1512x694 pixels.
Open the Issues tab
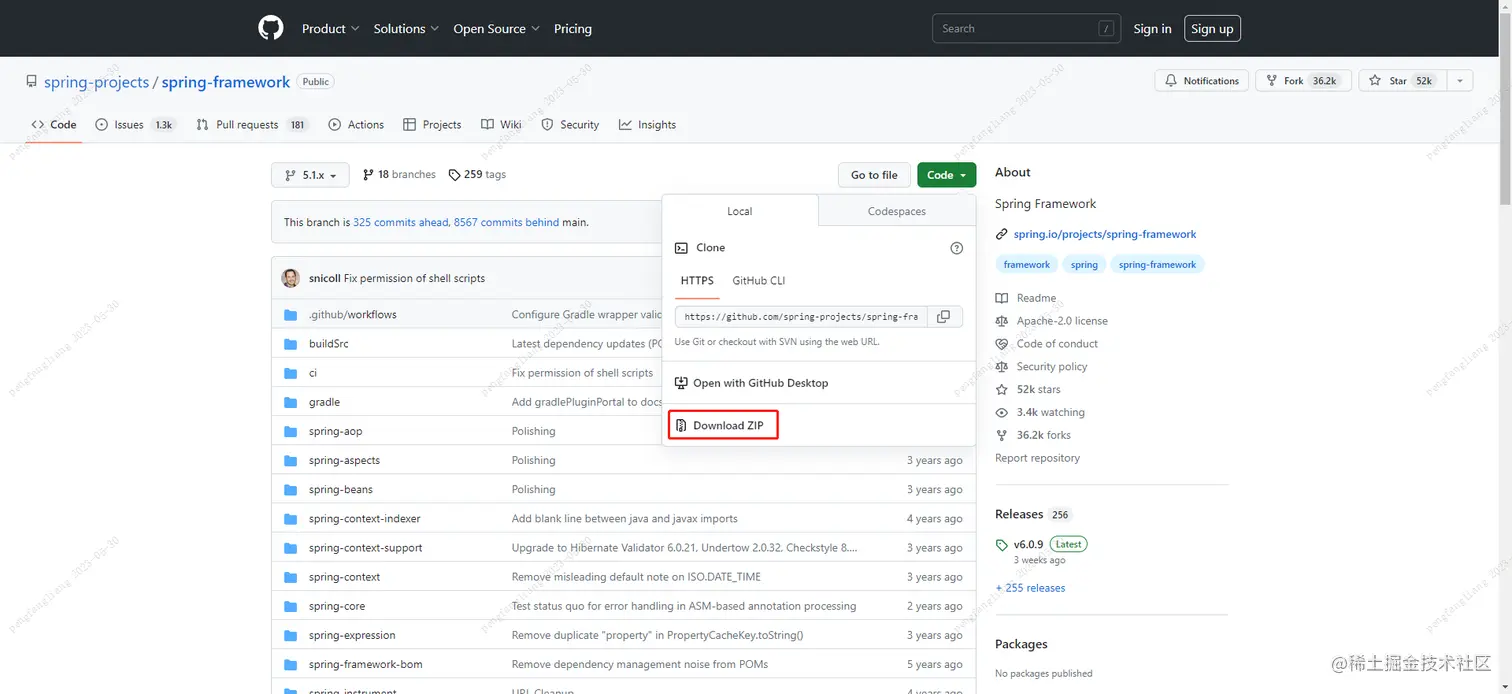pos(135,125)
